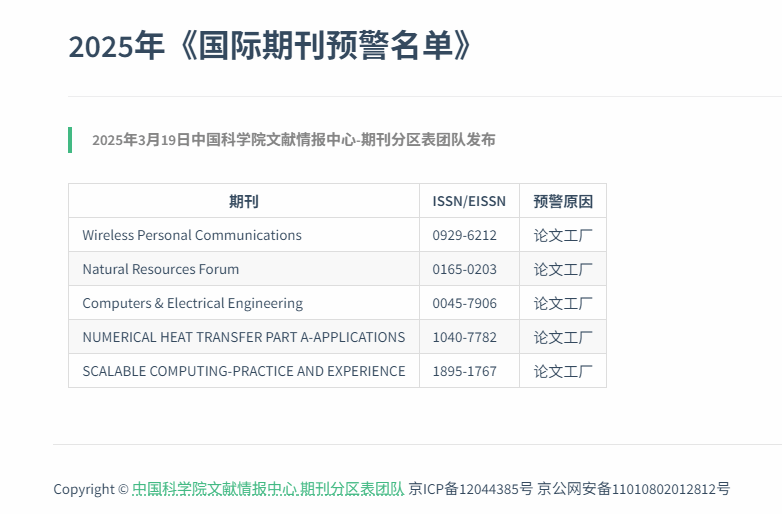The image size is (782, 514).
Task: Click the 2025年《国际期刊预警名单》 page title
Action: [x=270, y=46]
